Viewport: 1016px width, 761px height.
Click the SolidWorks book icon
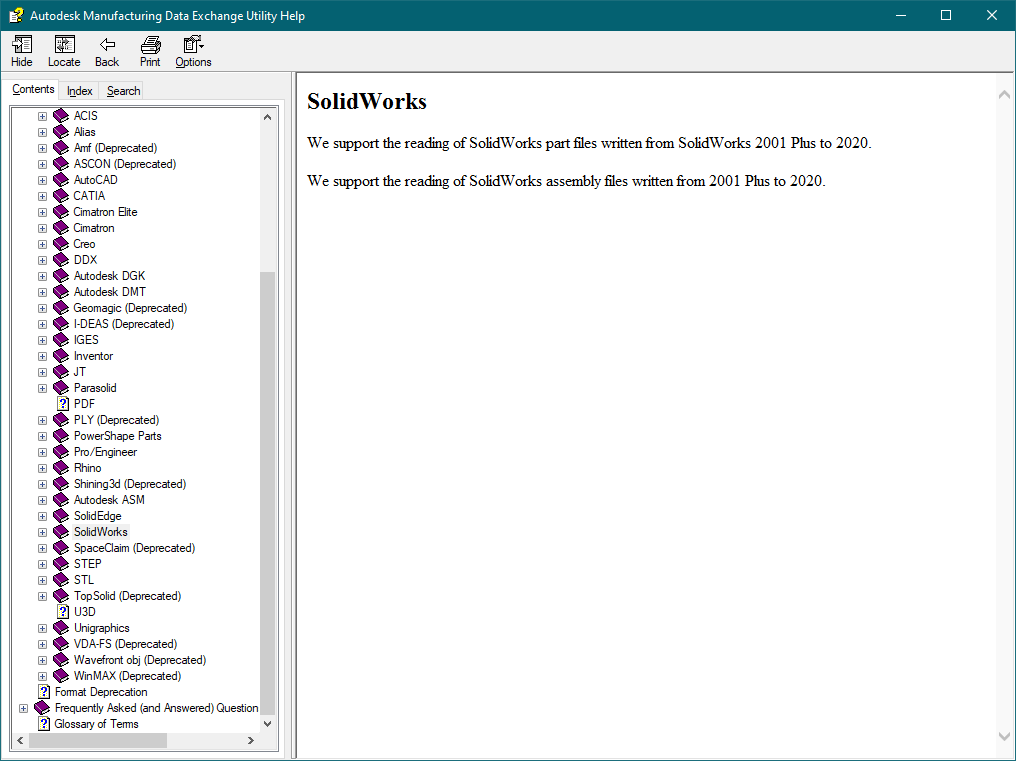coord(61,532)
